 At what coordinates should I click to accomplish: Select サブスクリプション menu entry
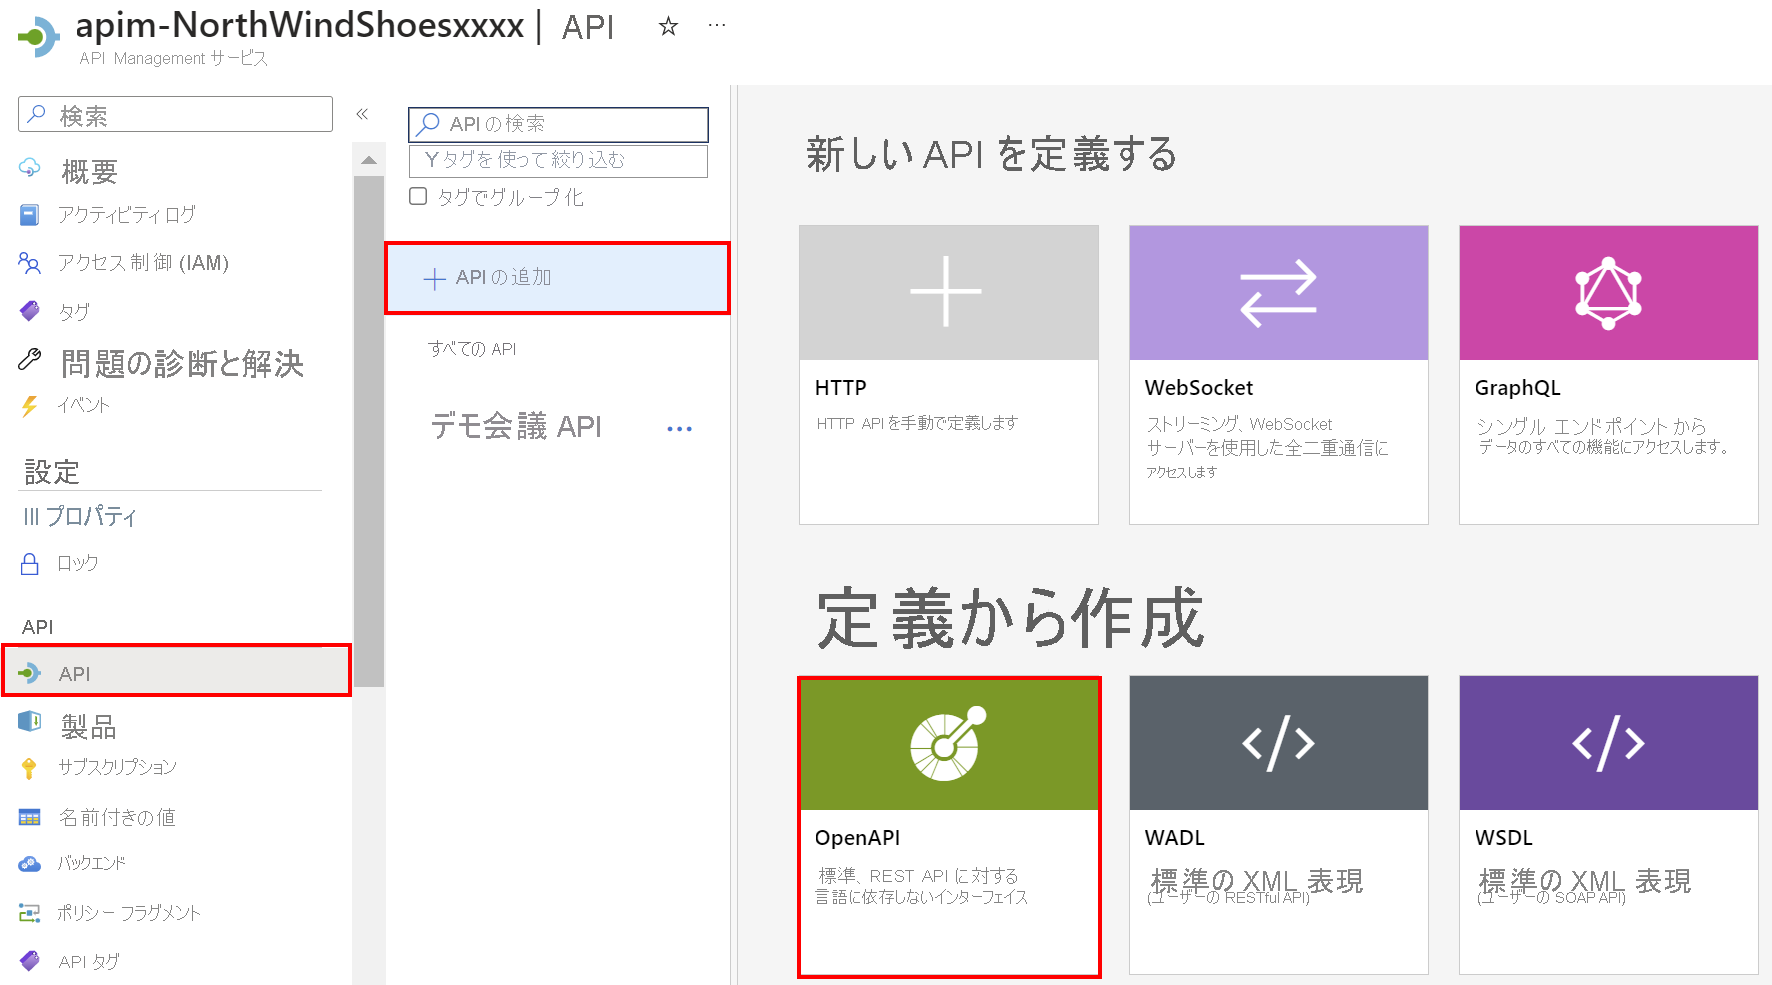point(117,767)
